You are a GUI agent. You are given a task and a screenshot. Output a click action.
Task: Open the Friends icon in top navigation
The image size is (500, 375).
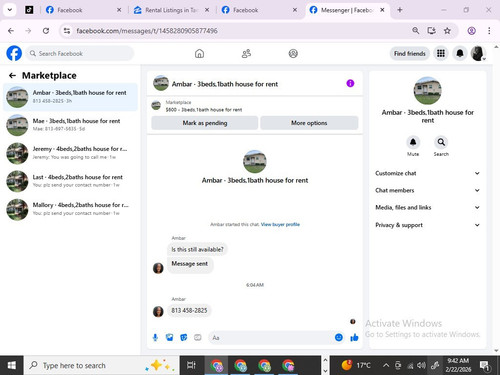pyautogui.click(x=246, y=53)
